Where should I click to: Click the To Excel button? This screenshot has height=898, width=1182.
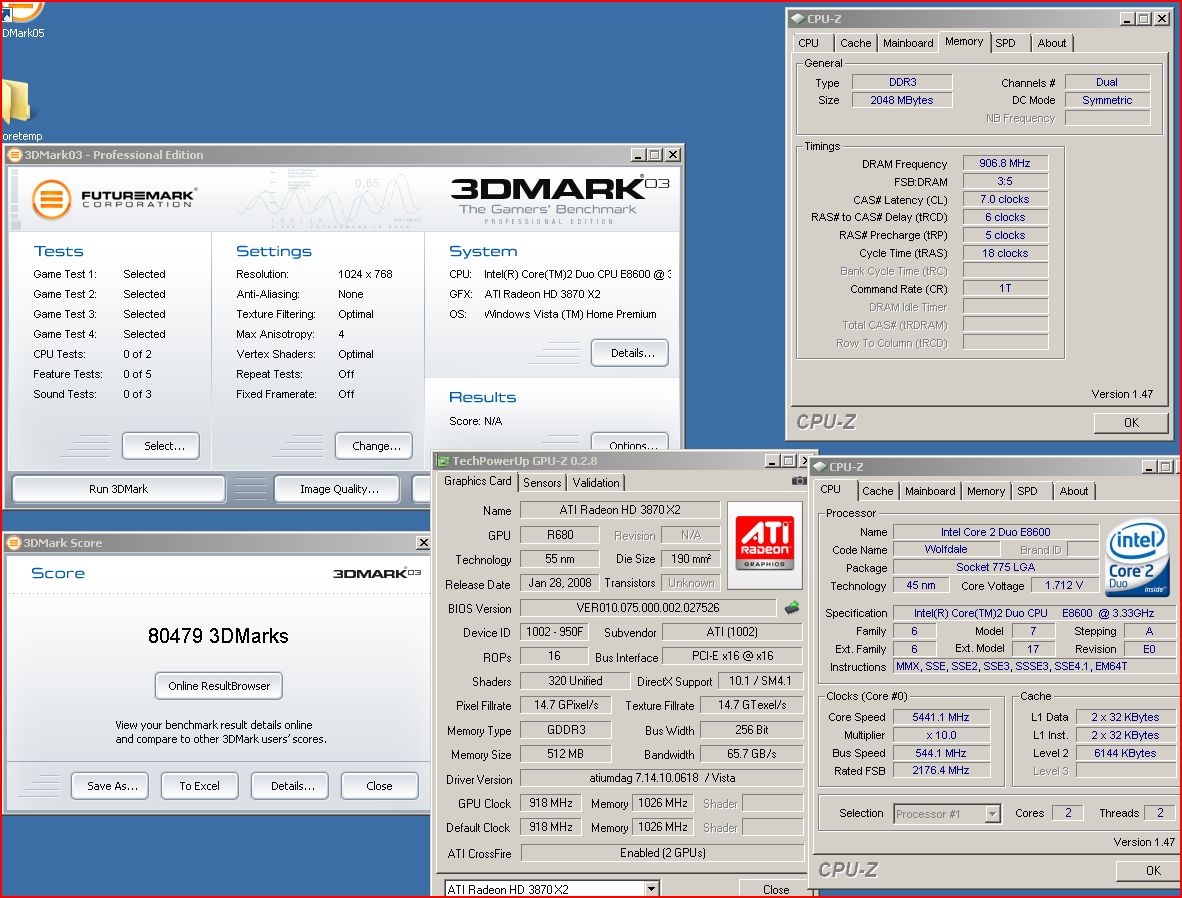[200, 786]
